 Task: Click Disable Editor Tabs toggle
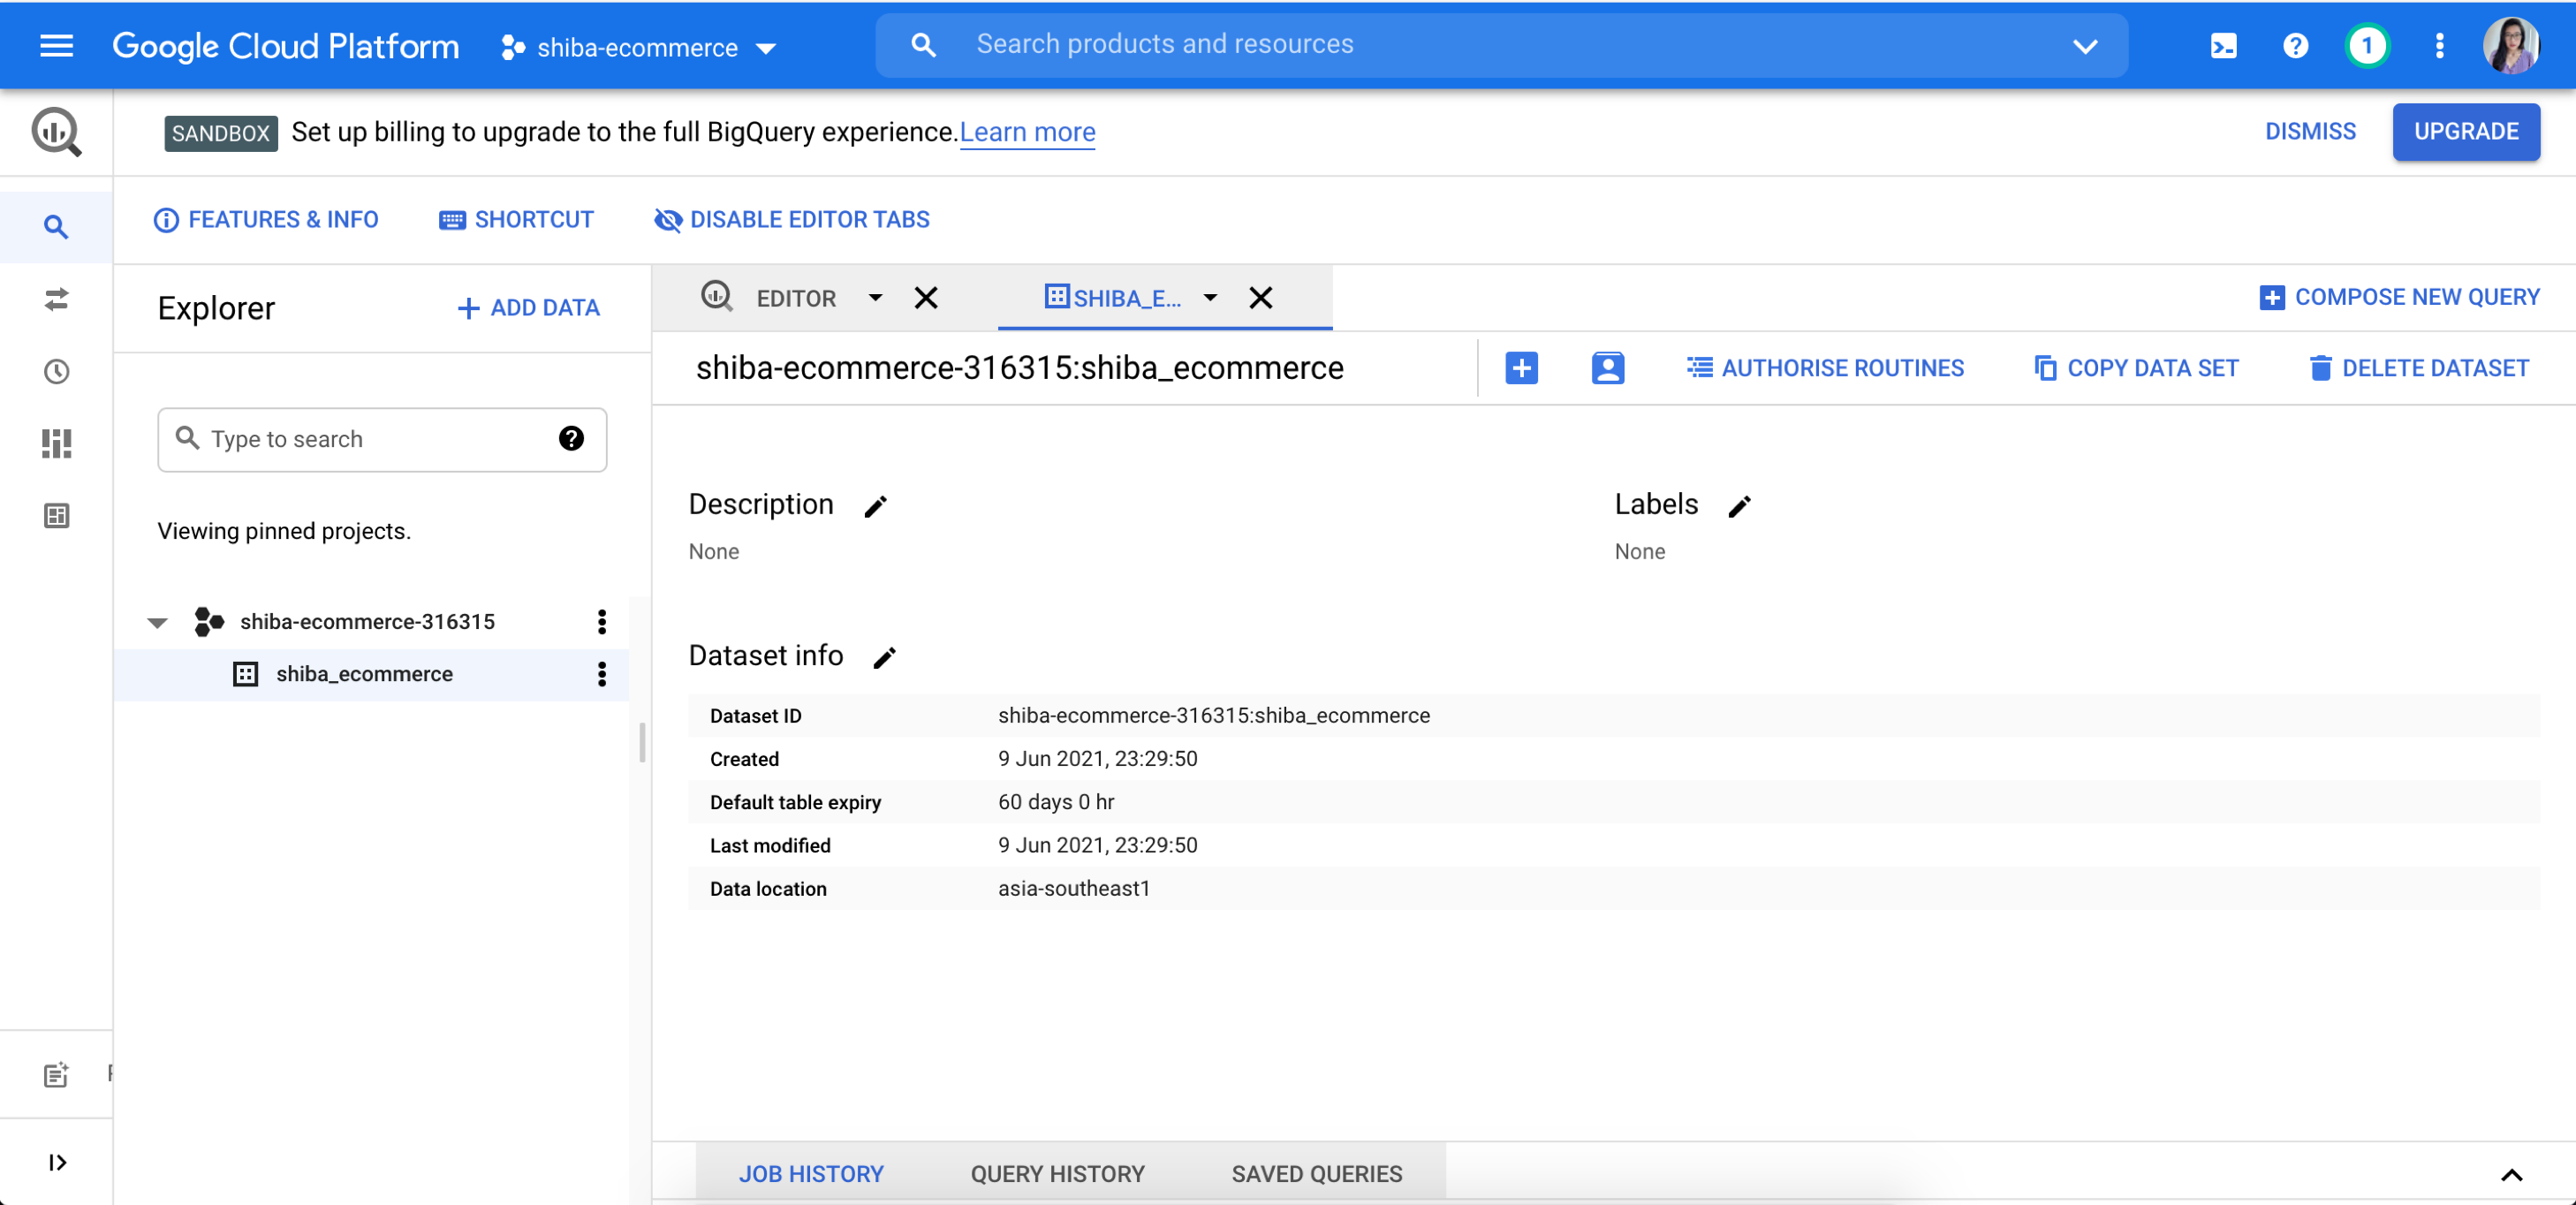791,220
